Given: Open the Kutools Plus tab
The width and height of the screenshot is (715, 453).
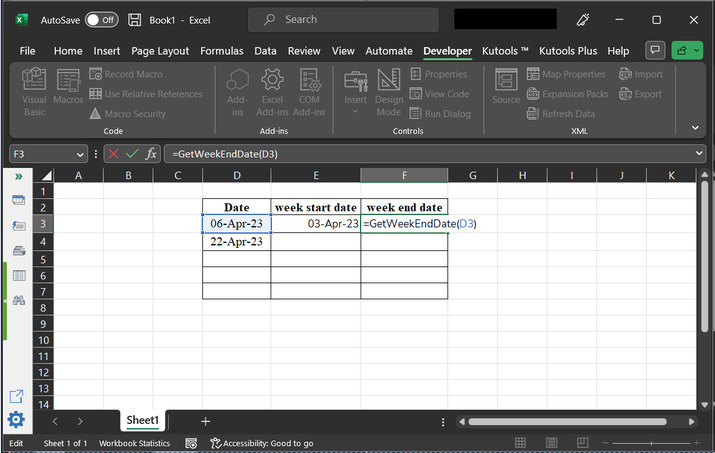Looking at the screenshot, I should (567, 51).
